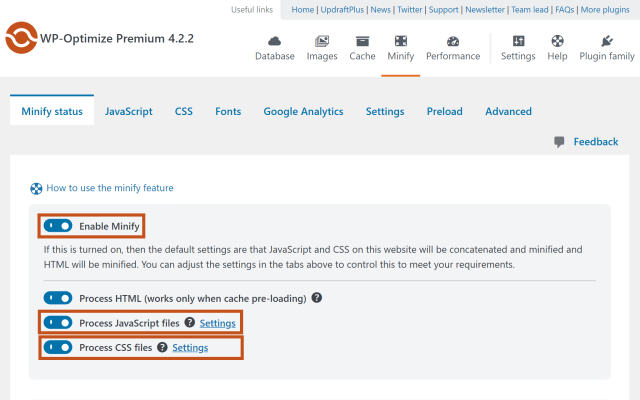Screen dimensions: 640x400
Task: Toggle the Process CSS files switch
Action: 58,347
